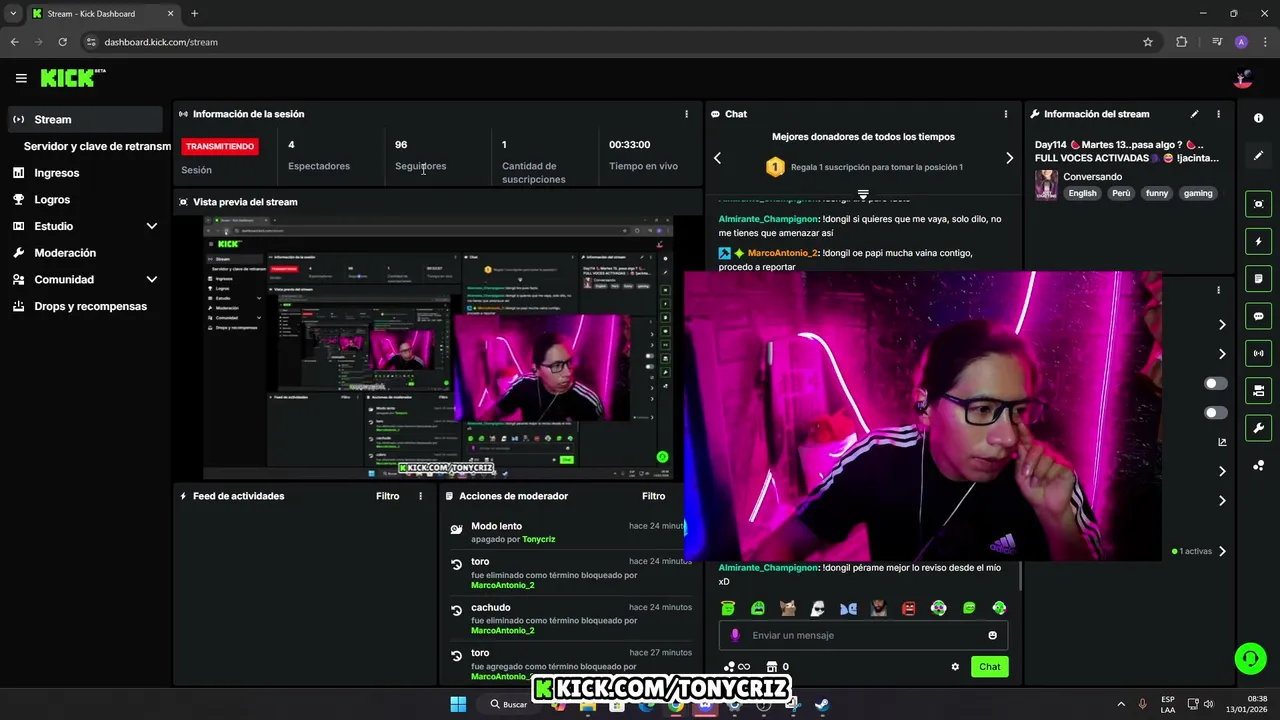Click the microphone icon in the message box
This screenshot has height=720, width=1280.
(x=735, y=635)
